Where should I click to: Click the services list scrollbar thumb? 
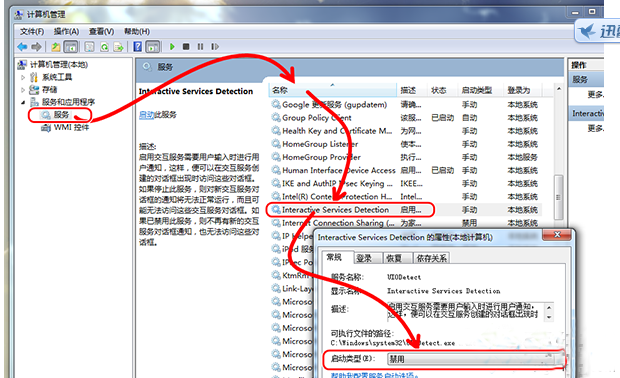tap(558, 197)
